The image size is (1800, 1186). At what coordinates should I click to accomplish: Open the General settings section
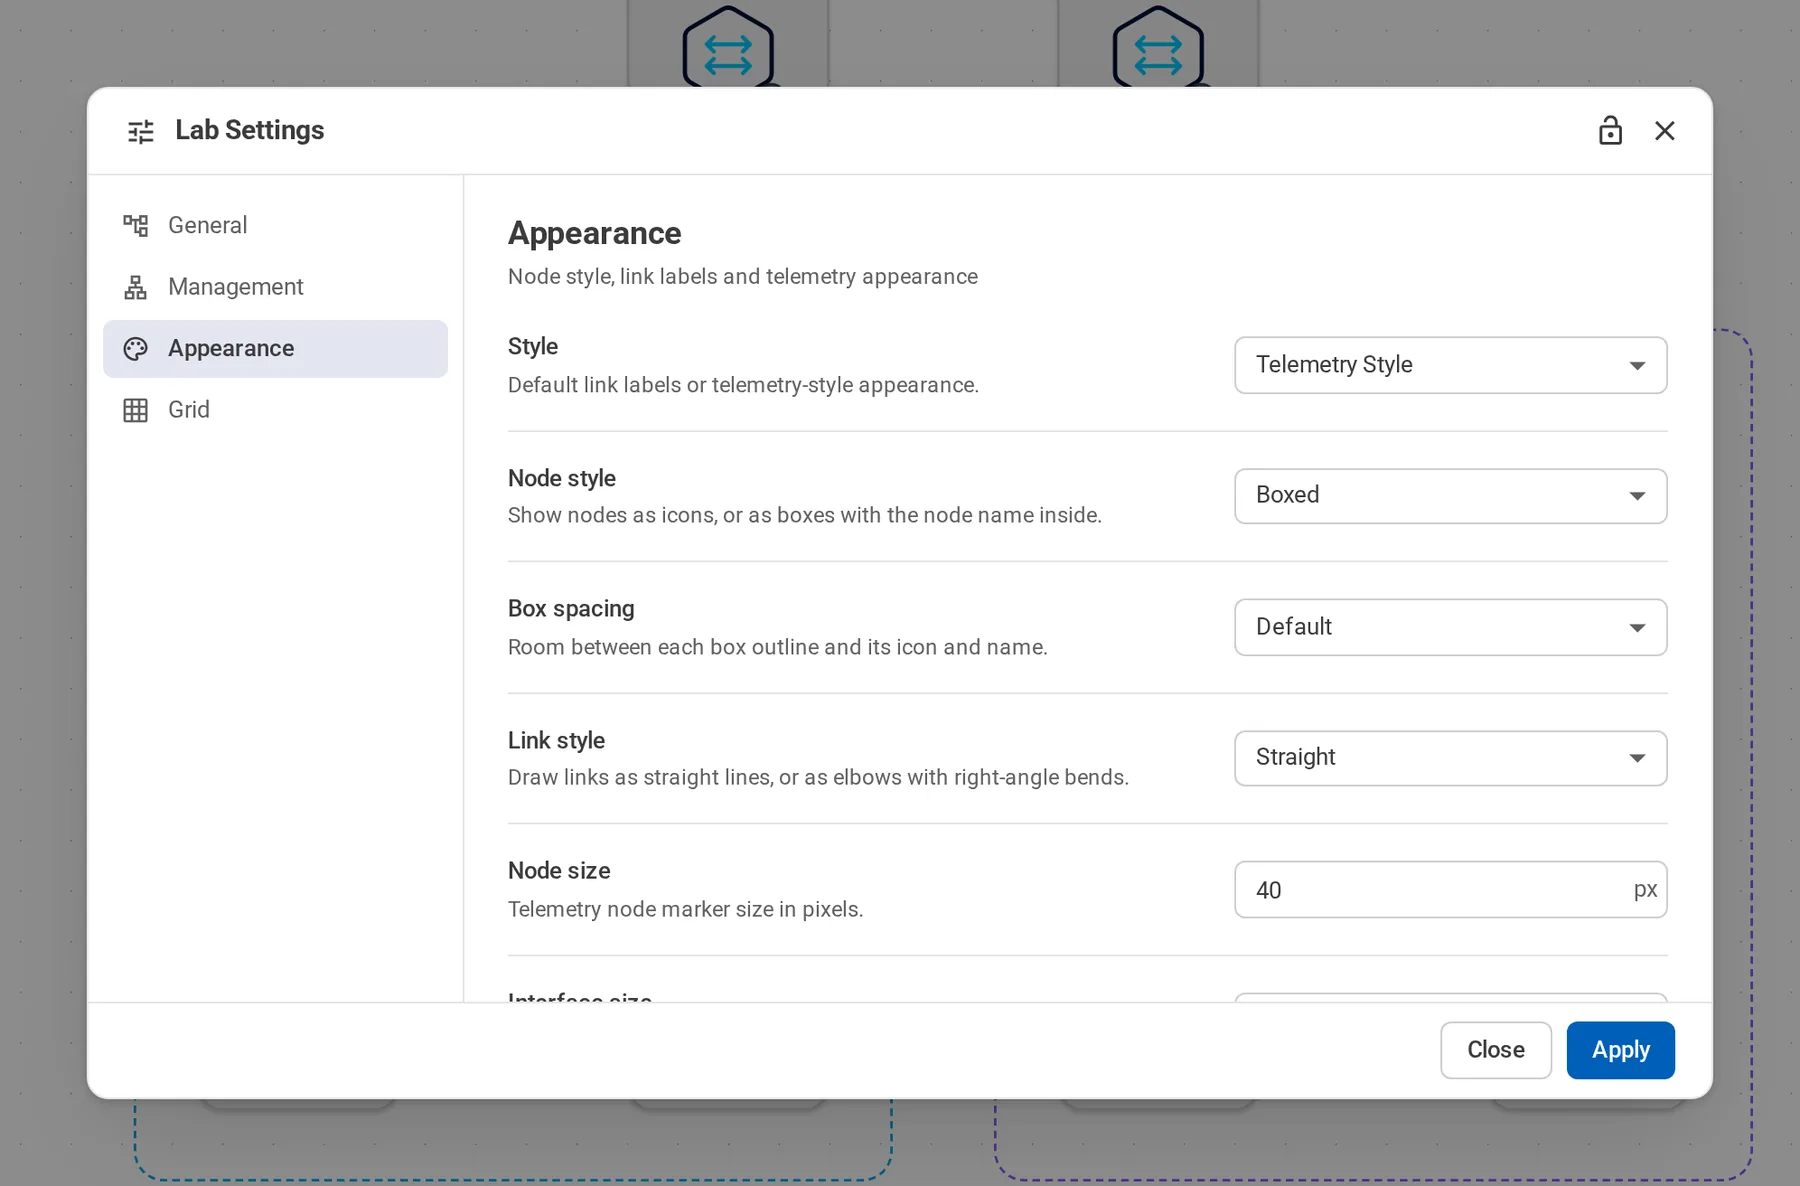[275, 226]
